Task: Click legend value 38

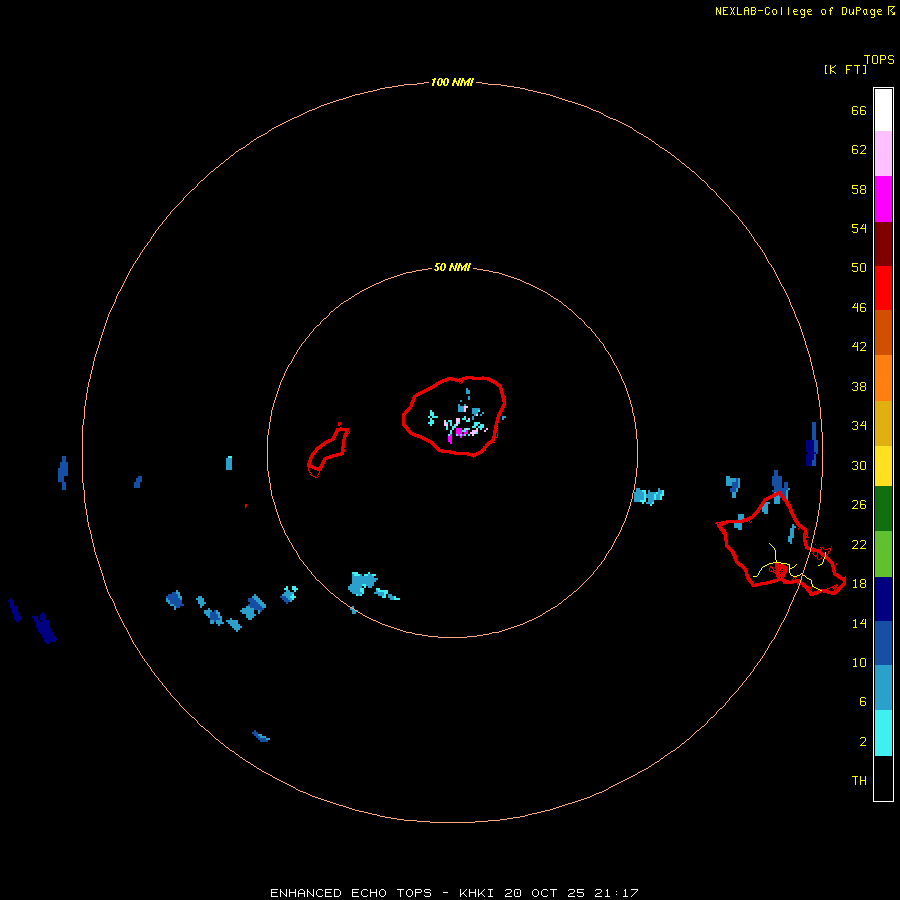Action: [x=859, y=386]
